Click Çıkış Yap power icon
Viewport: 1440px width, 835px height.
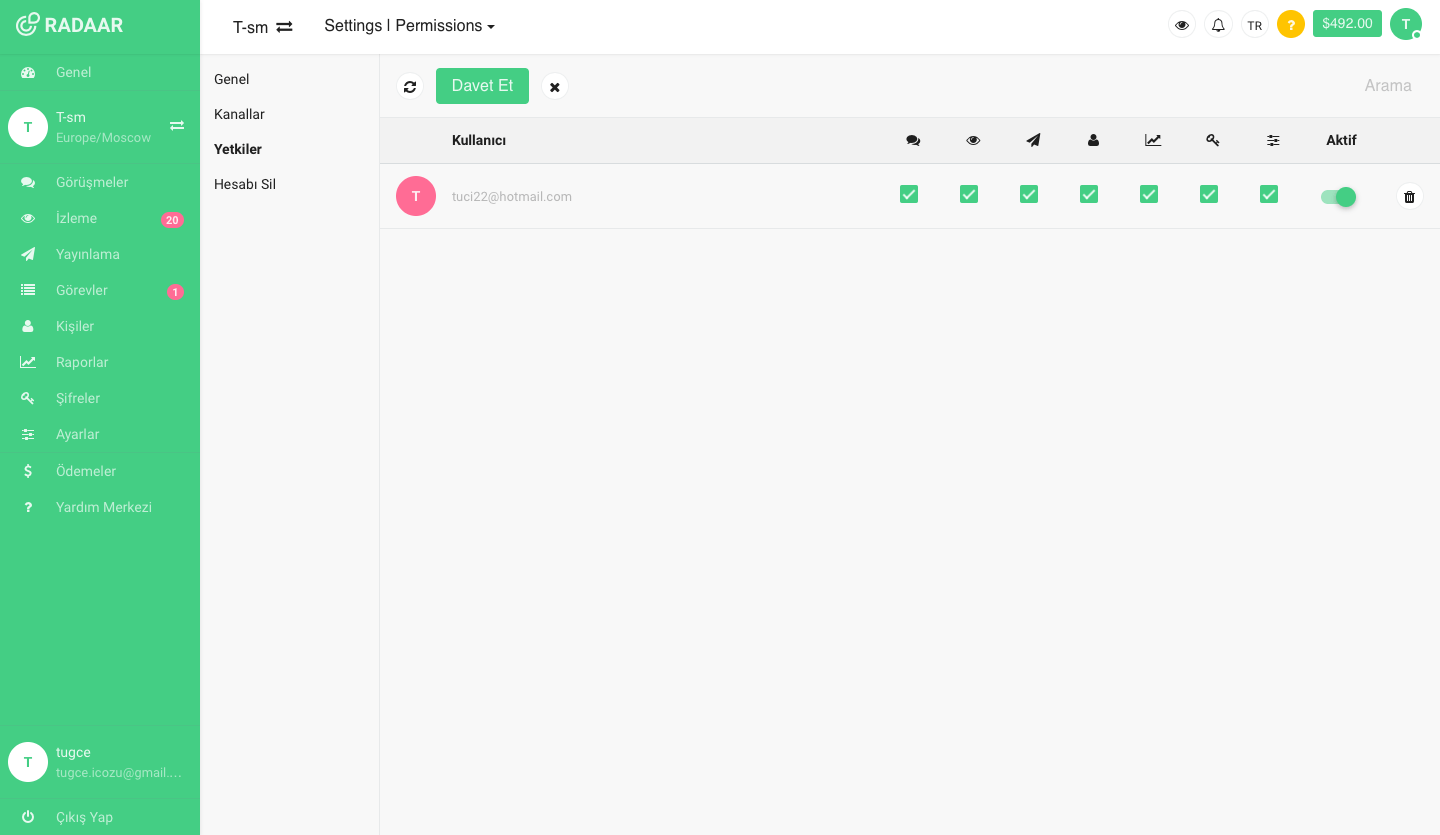coord(28,817)
